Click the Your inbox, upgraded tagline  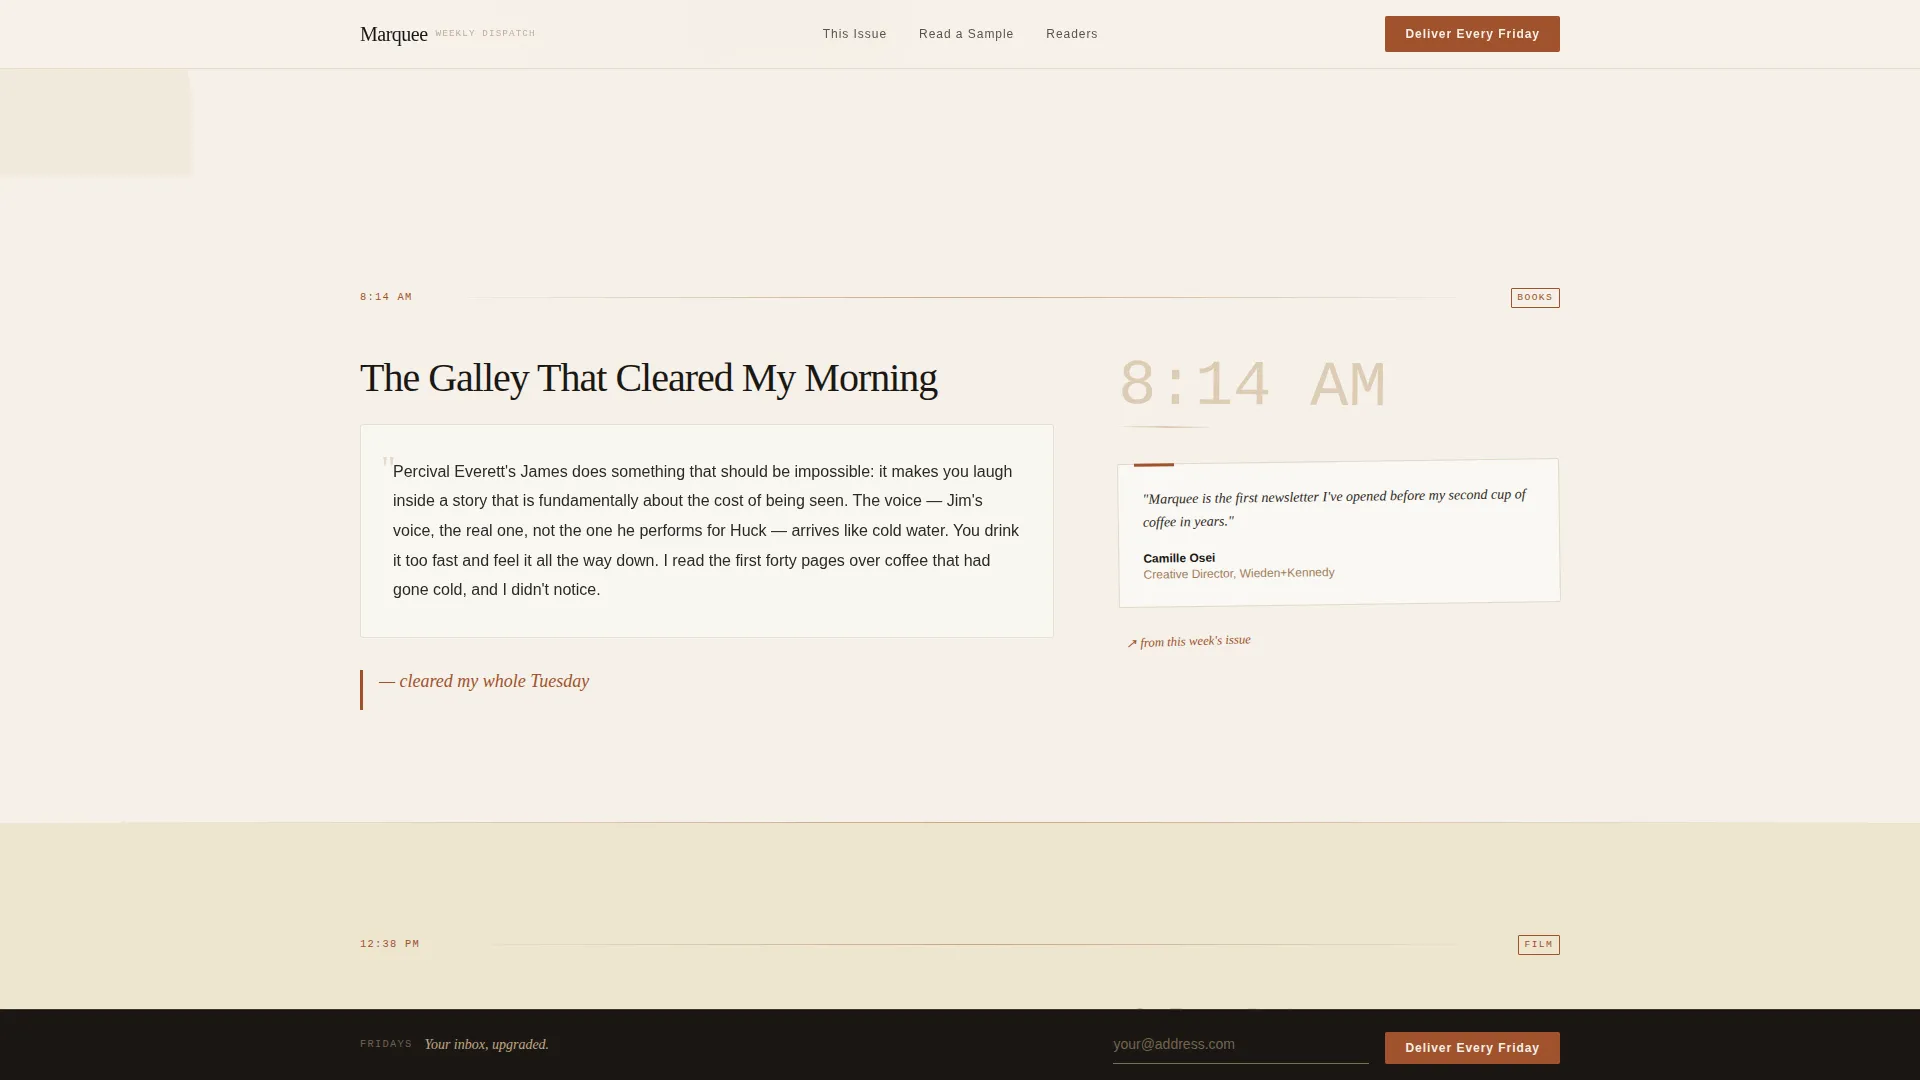click(486, 1045)
